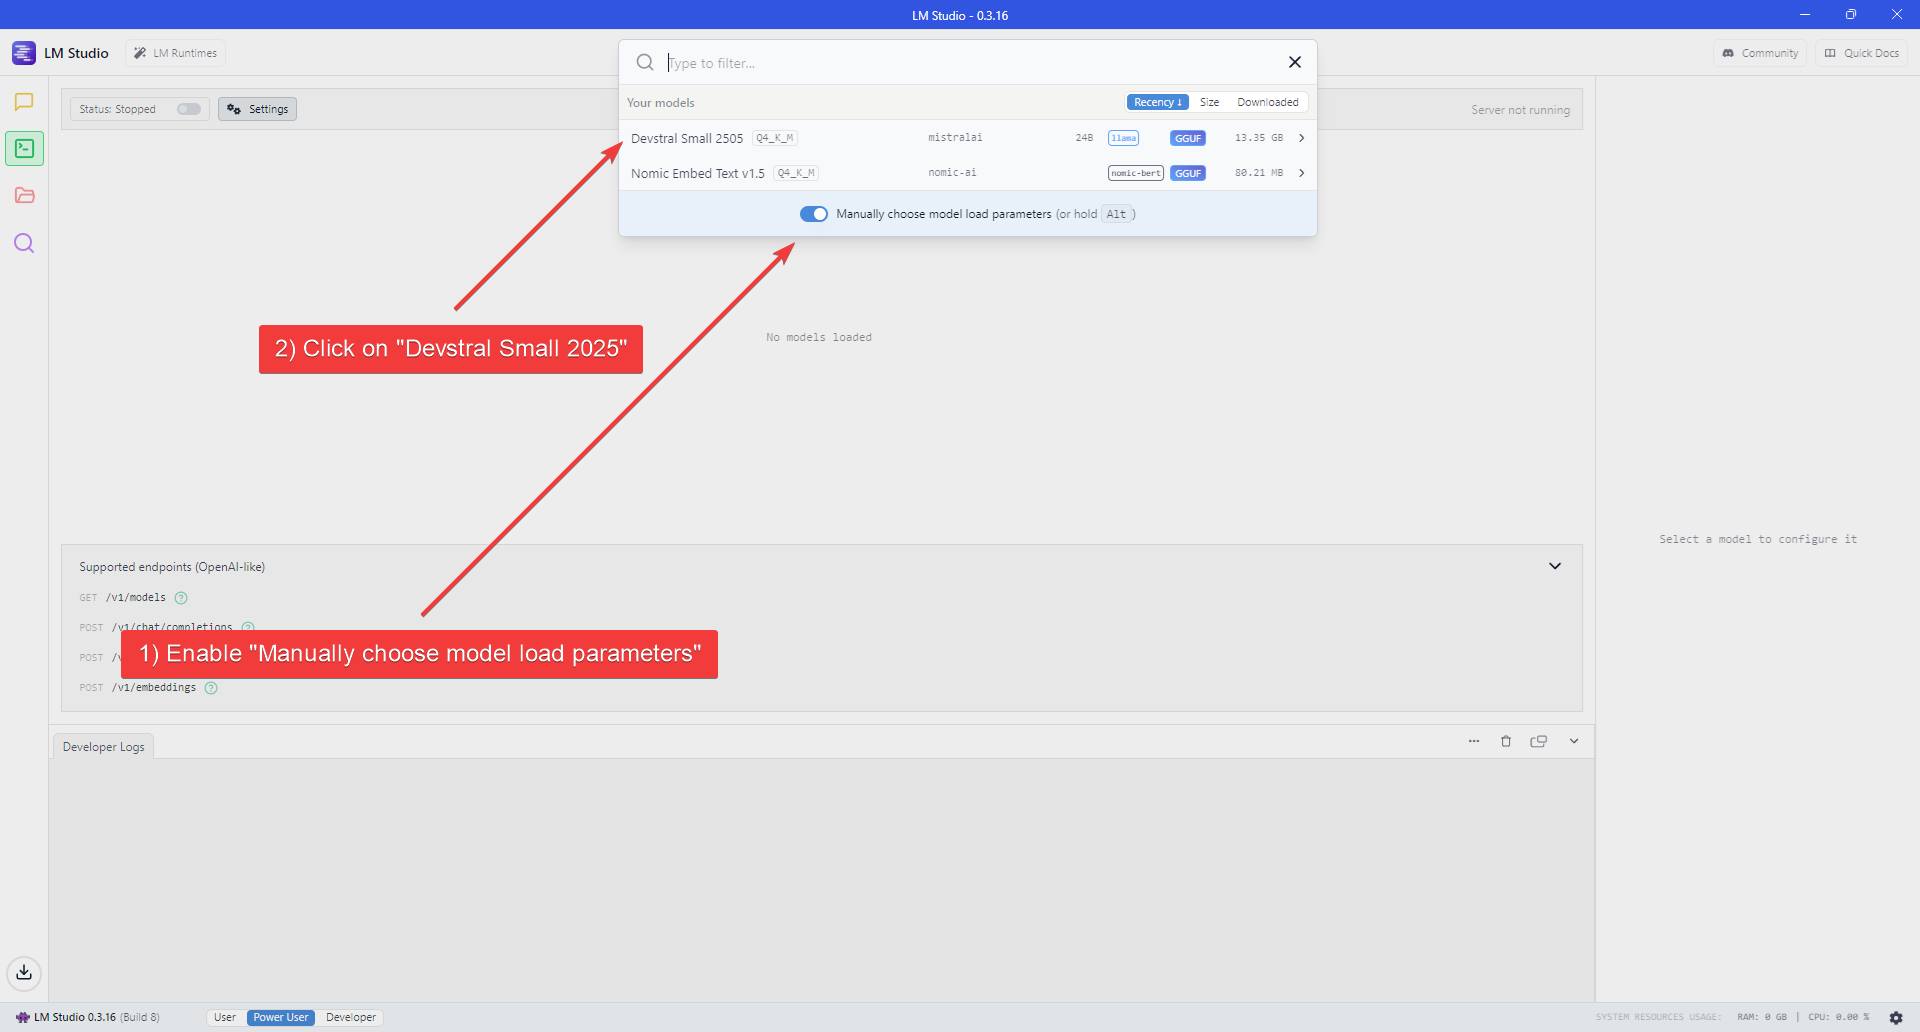Show help for GET /v1/models
1920x1032 pixels.
tap(181, 598)
